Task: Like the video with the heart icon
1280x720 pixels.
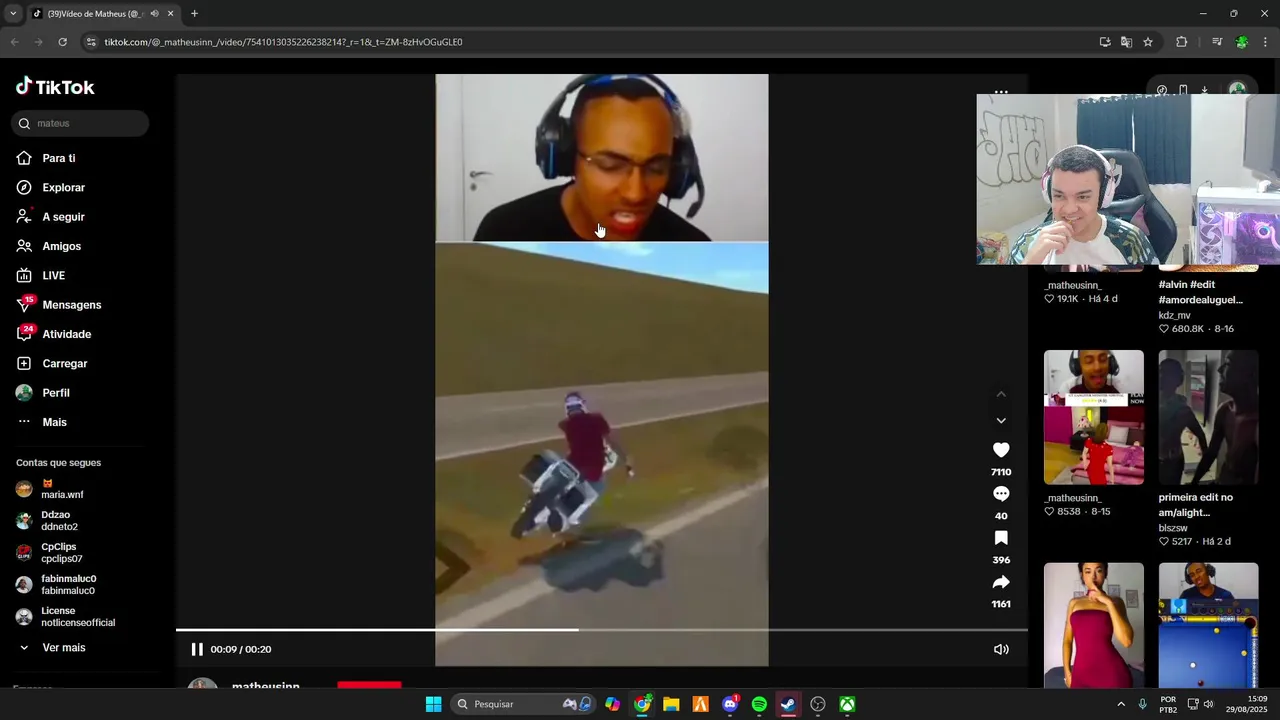Action: point(1001,450)
